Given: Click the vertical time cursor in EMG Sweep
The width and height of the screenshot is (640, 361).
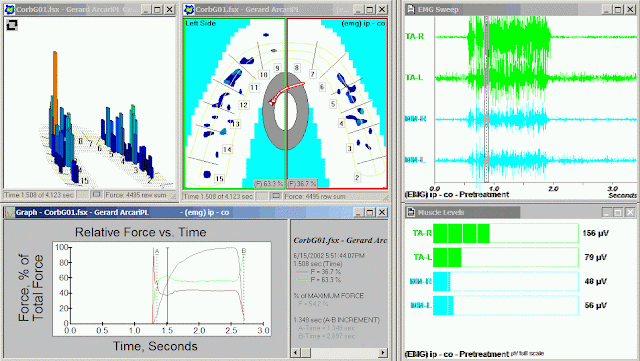Looking at the screenshot, I should 486,100.
